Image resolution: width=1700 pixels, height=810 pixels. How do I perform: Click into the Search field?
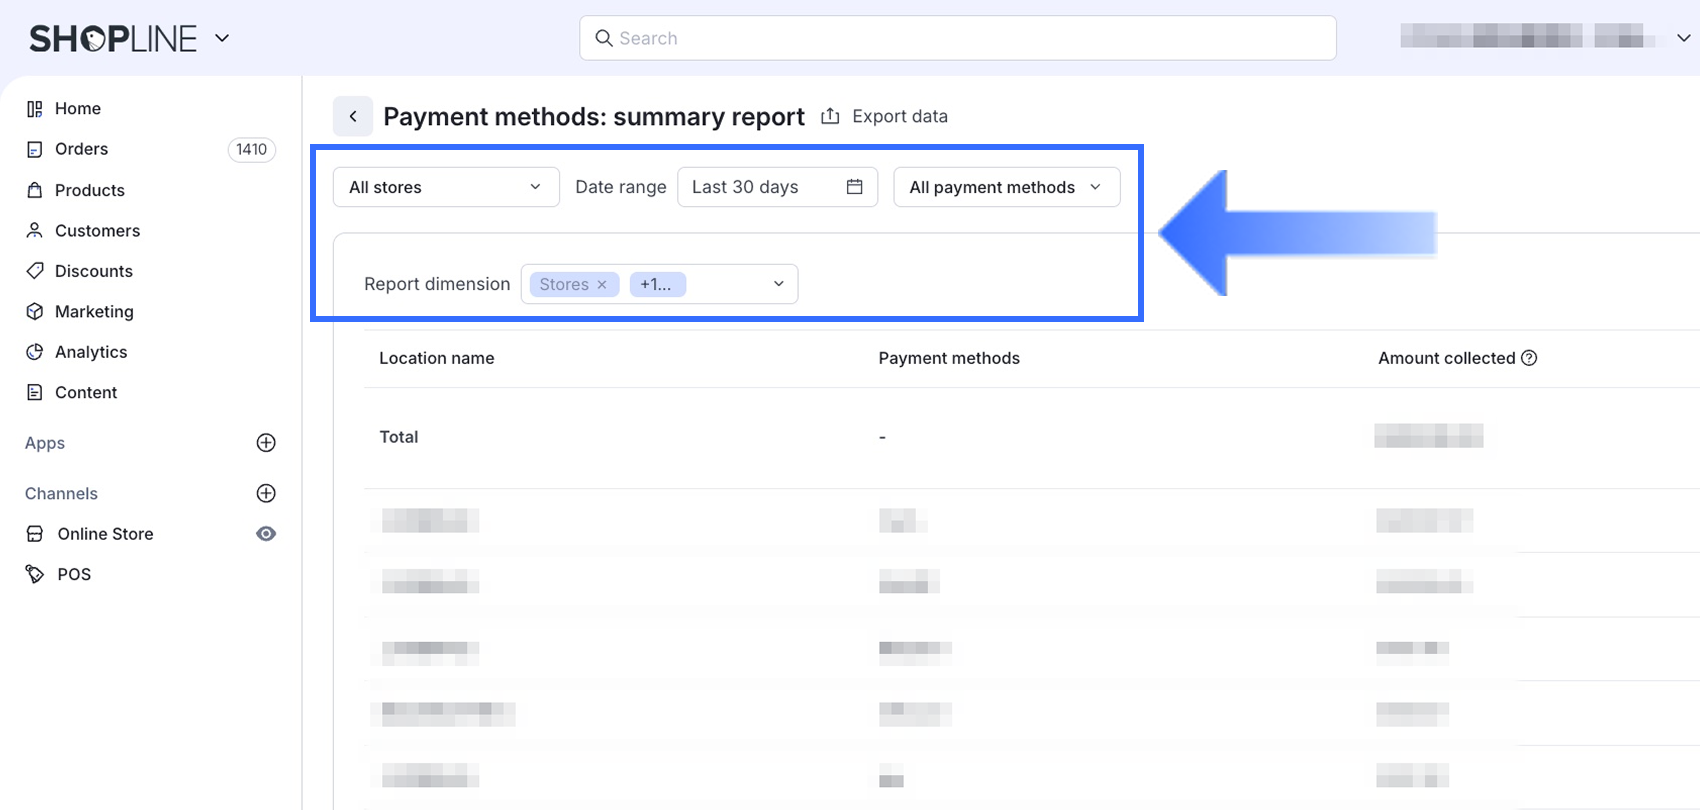(x=958, y=38)
